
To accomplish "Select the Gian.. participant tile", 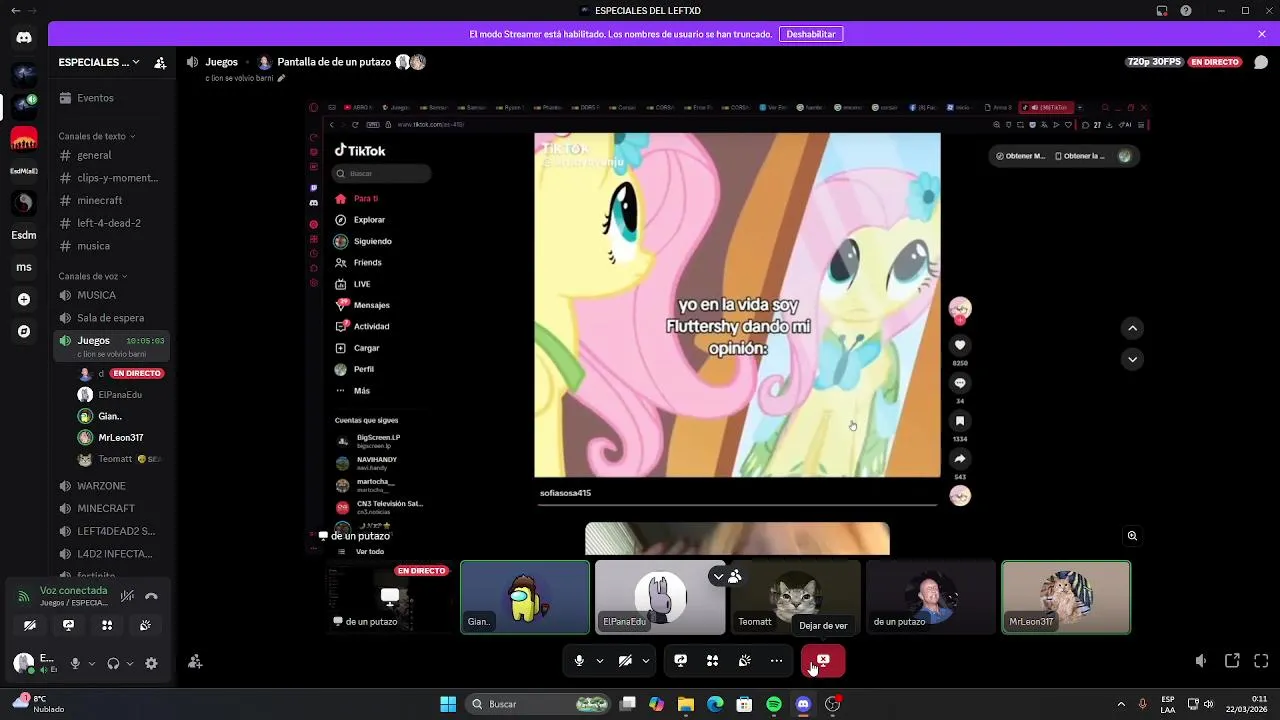I will point(525,597).
